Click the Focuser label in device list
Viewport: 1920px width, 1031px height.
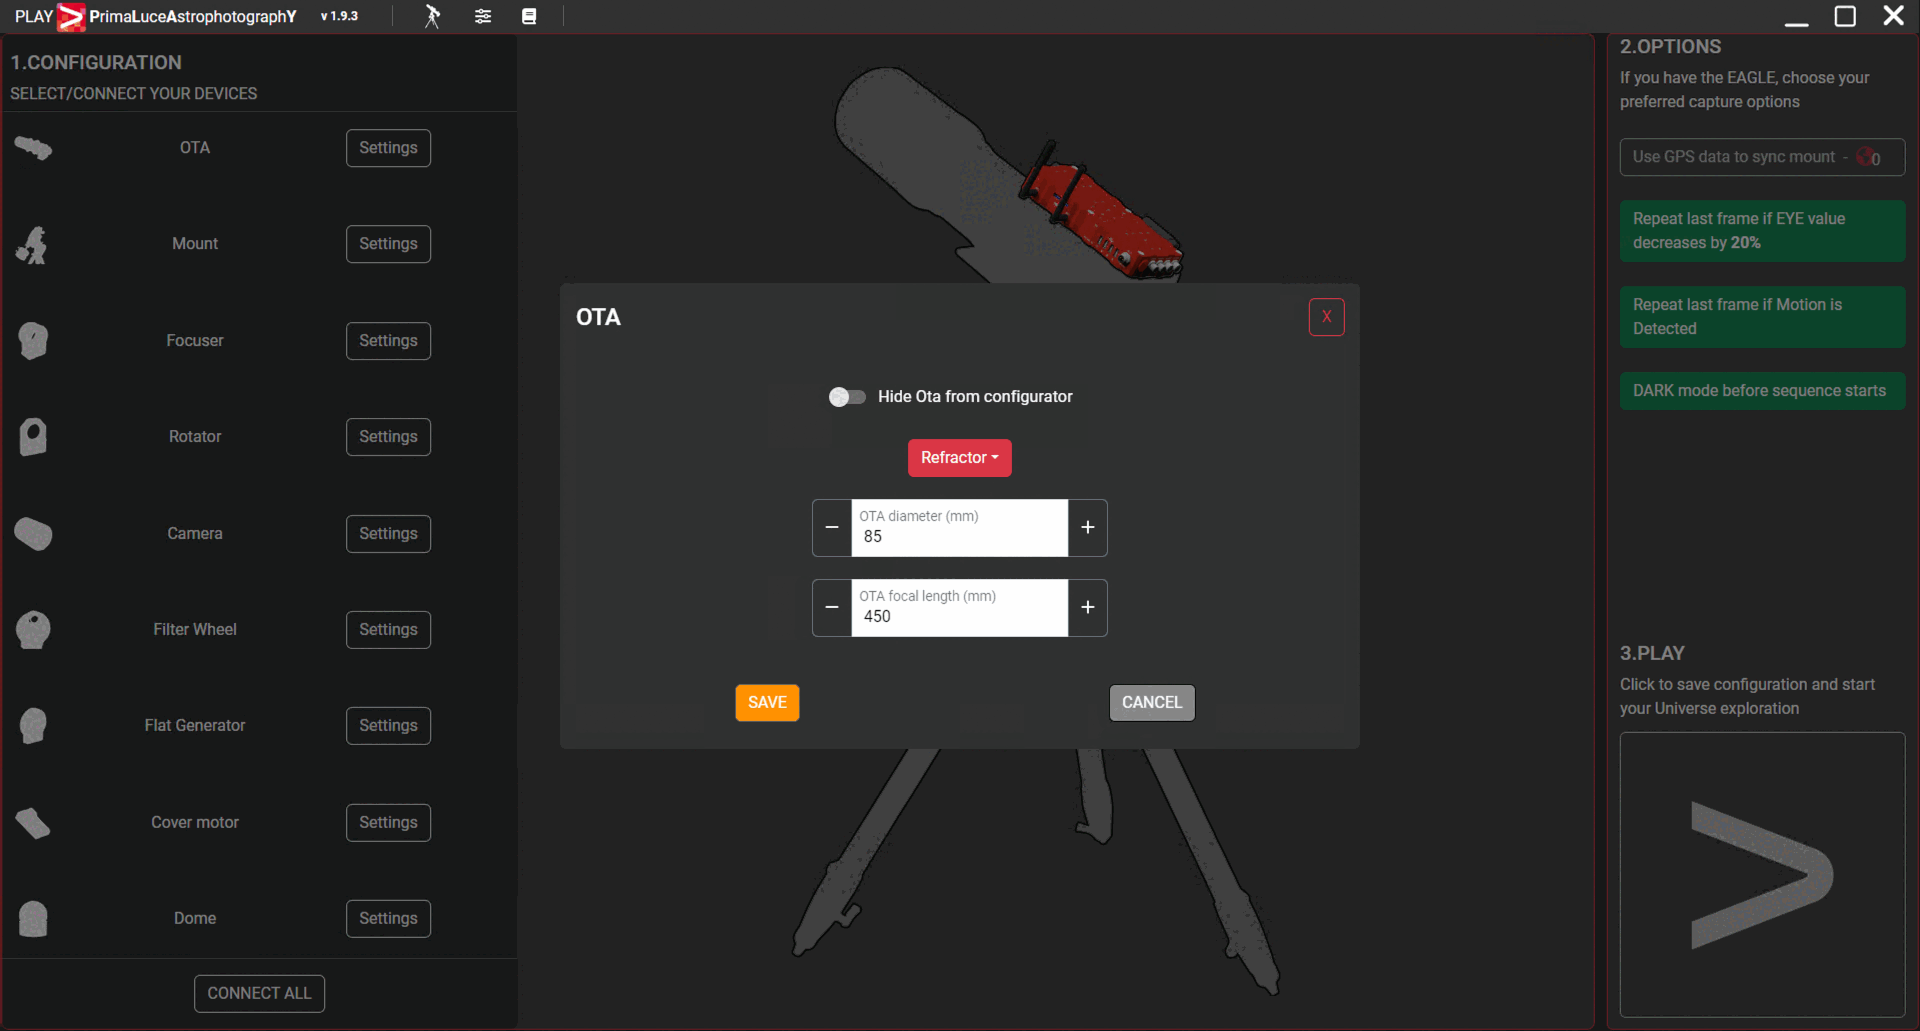coord(195,341)
